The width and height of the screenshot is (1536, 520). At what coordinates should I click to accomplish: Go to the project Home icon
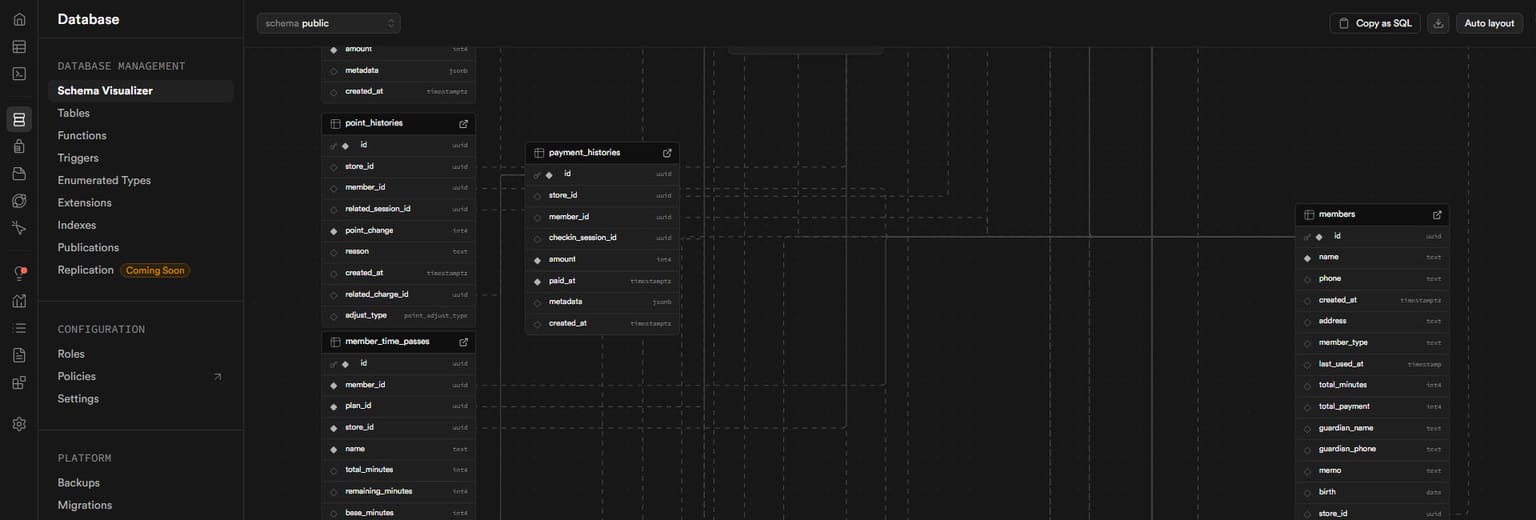pyautogui.click(x=19, y=19)
